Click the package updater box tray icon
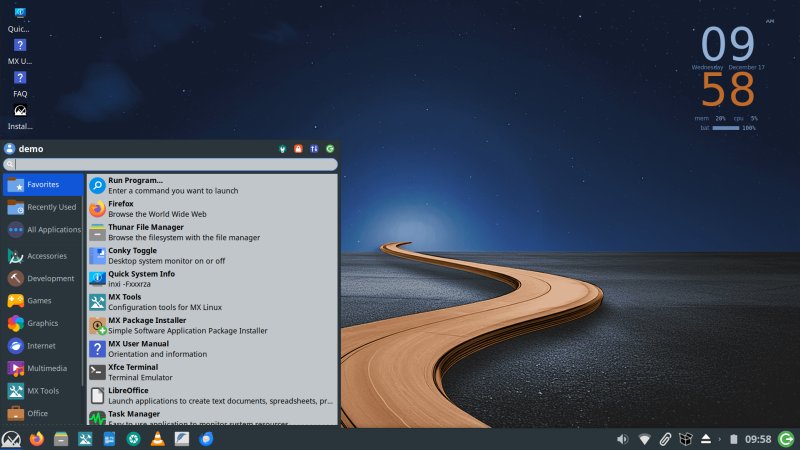The width and height of the screenshot is (800, 450). [x=685, y=439]
